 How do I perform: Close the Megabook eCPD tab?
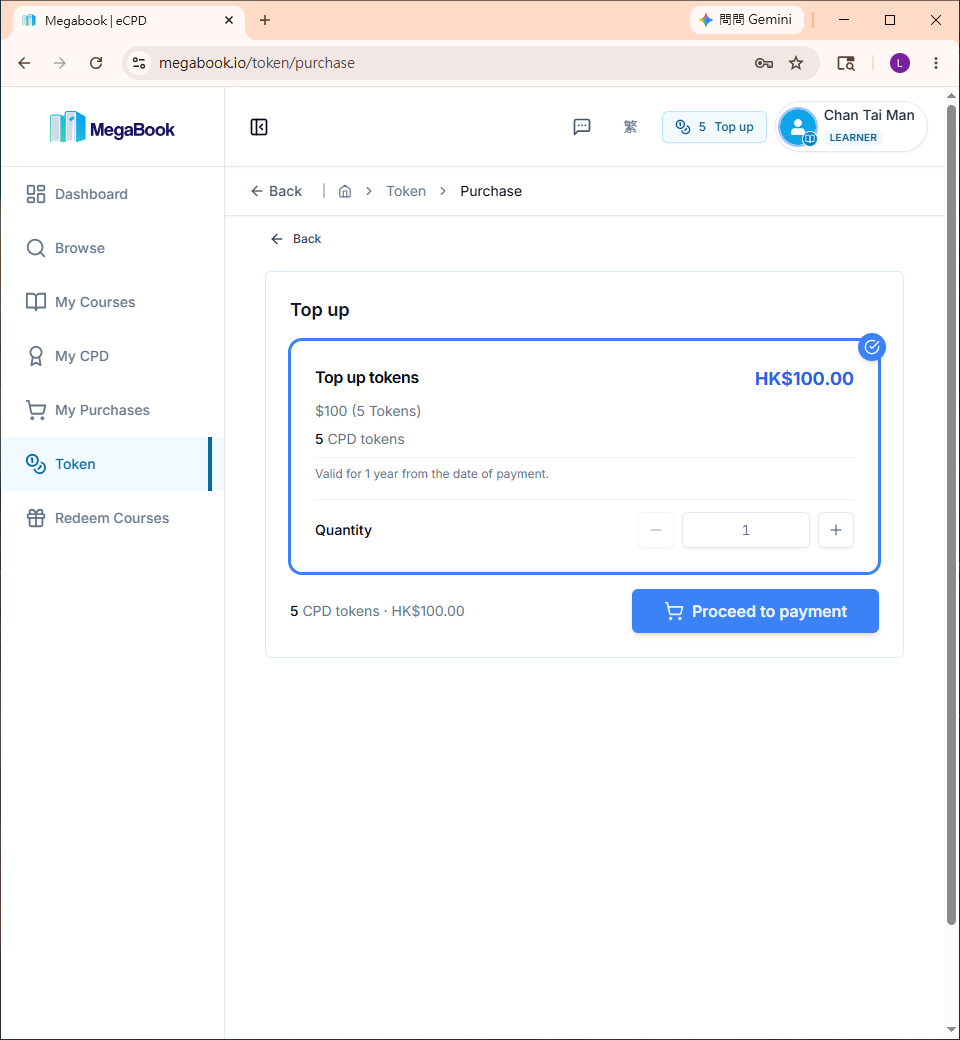pyautogui.click(x=229, y=20)
